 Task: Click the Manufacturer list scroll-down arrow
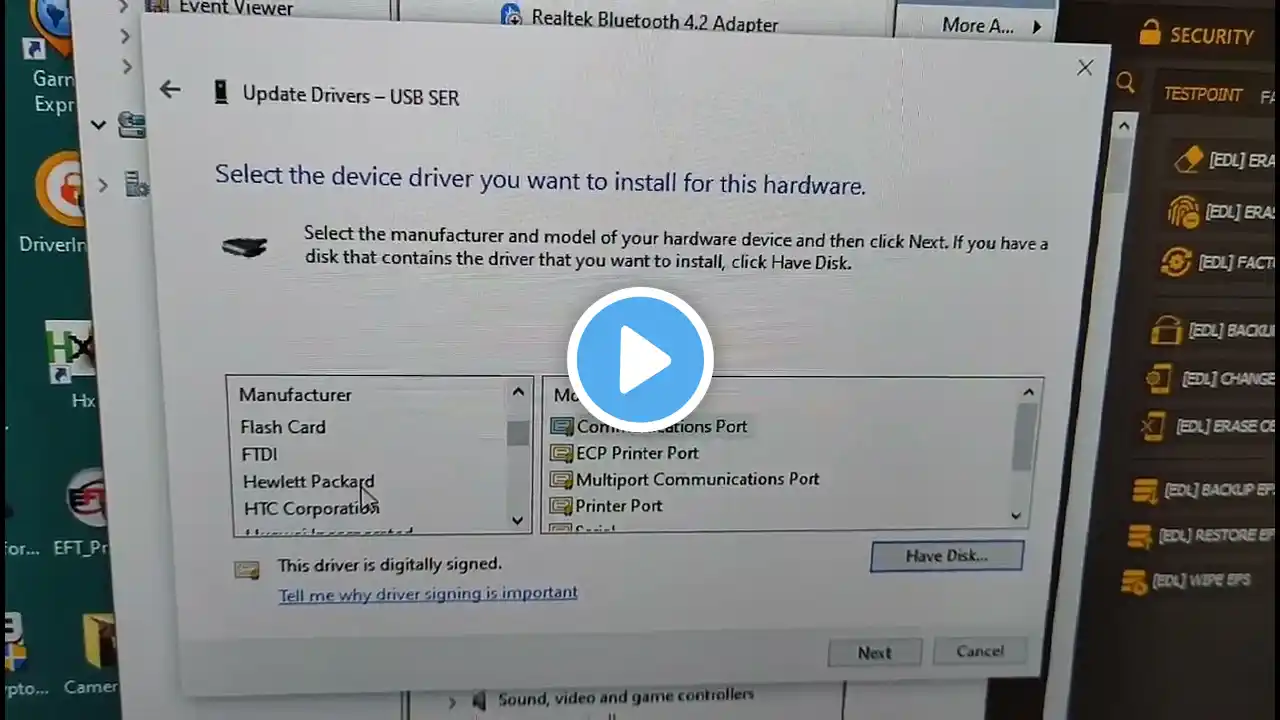click(518, 520)
